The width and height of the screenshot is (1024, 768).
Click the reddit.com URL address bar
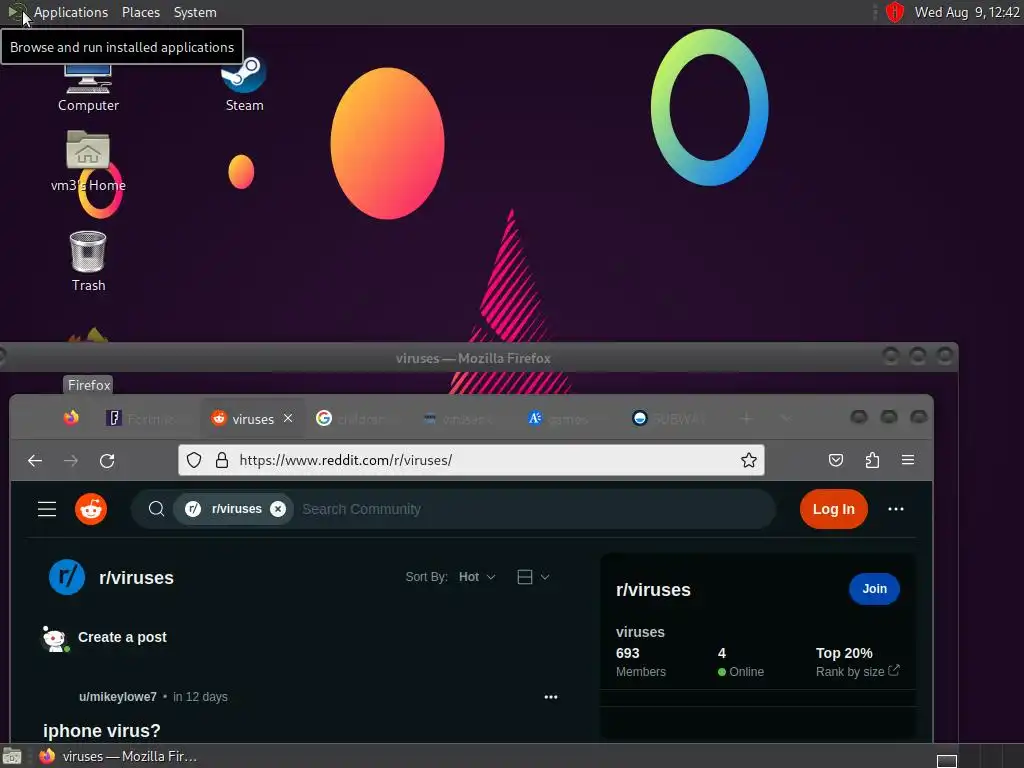(x=470, y=460)
